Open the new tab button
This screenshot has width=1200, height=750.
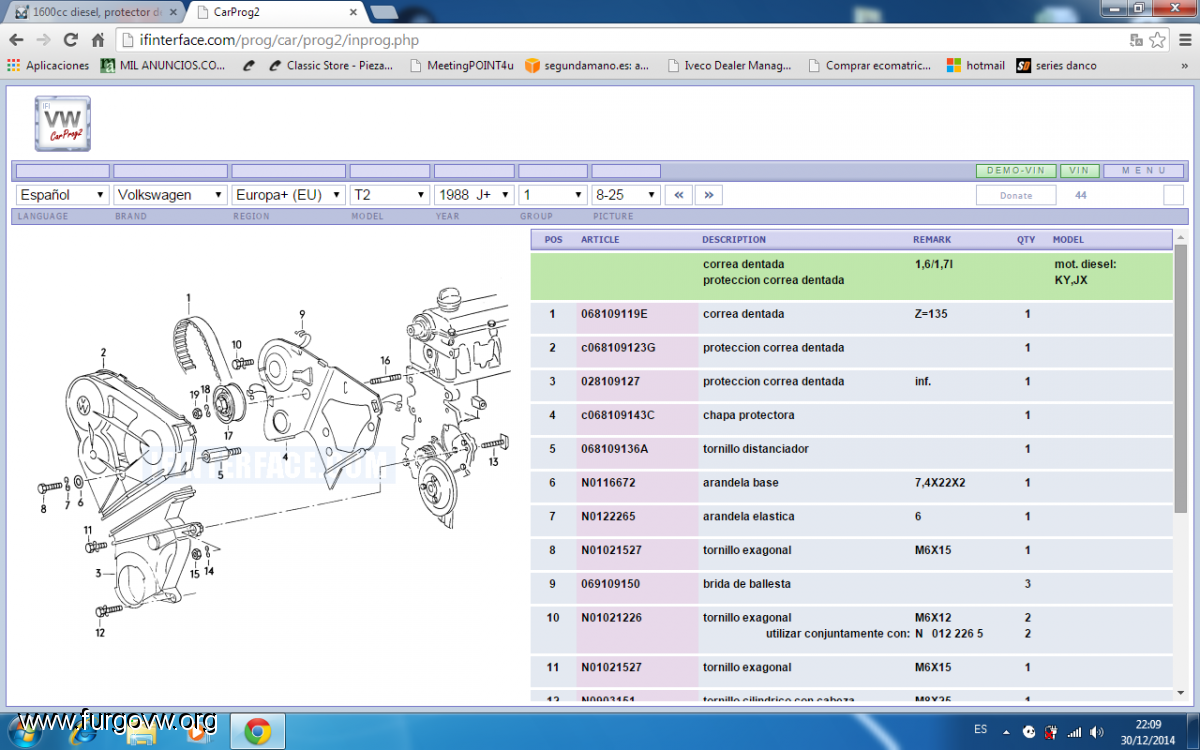(x=383, y=12)
